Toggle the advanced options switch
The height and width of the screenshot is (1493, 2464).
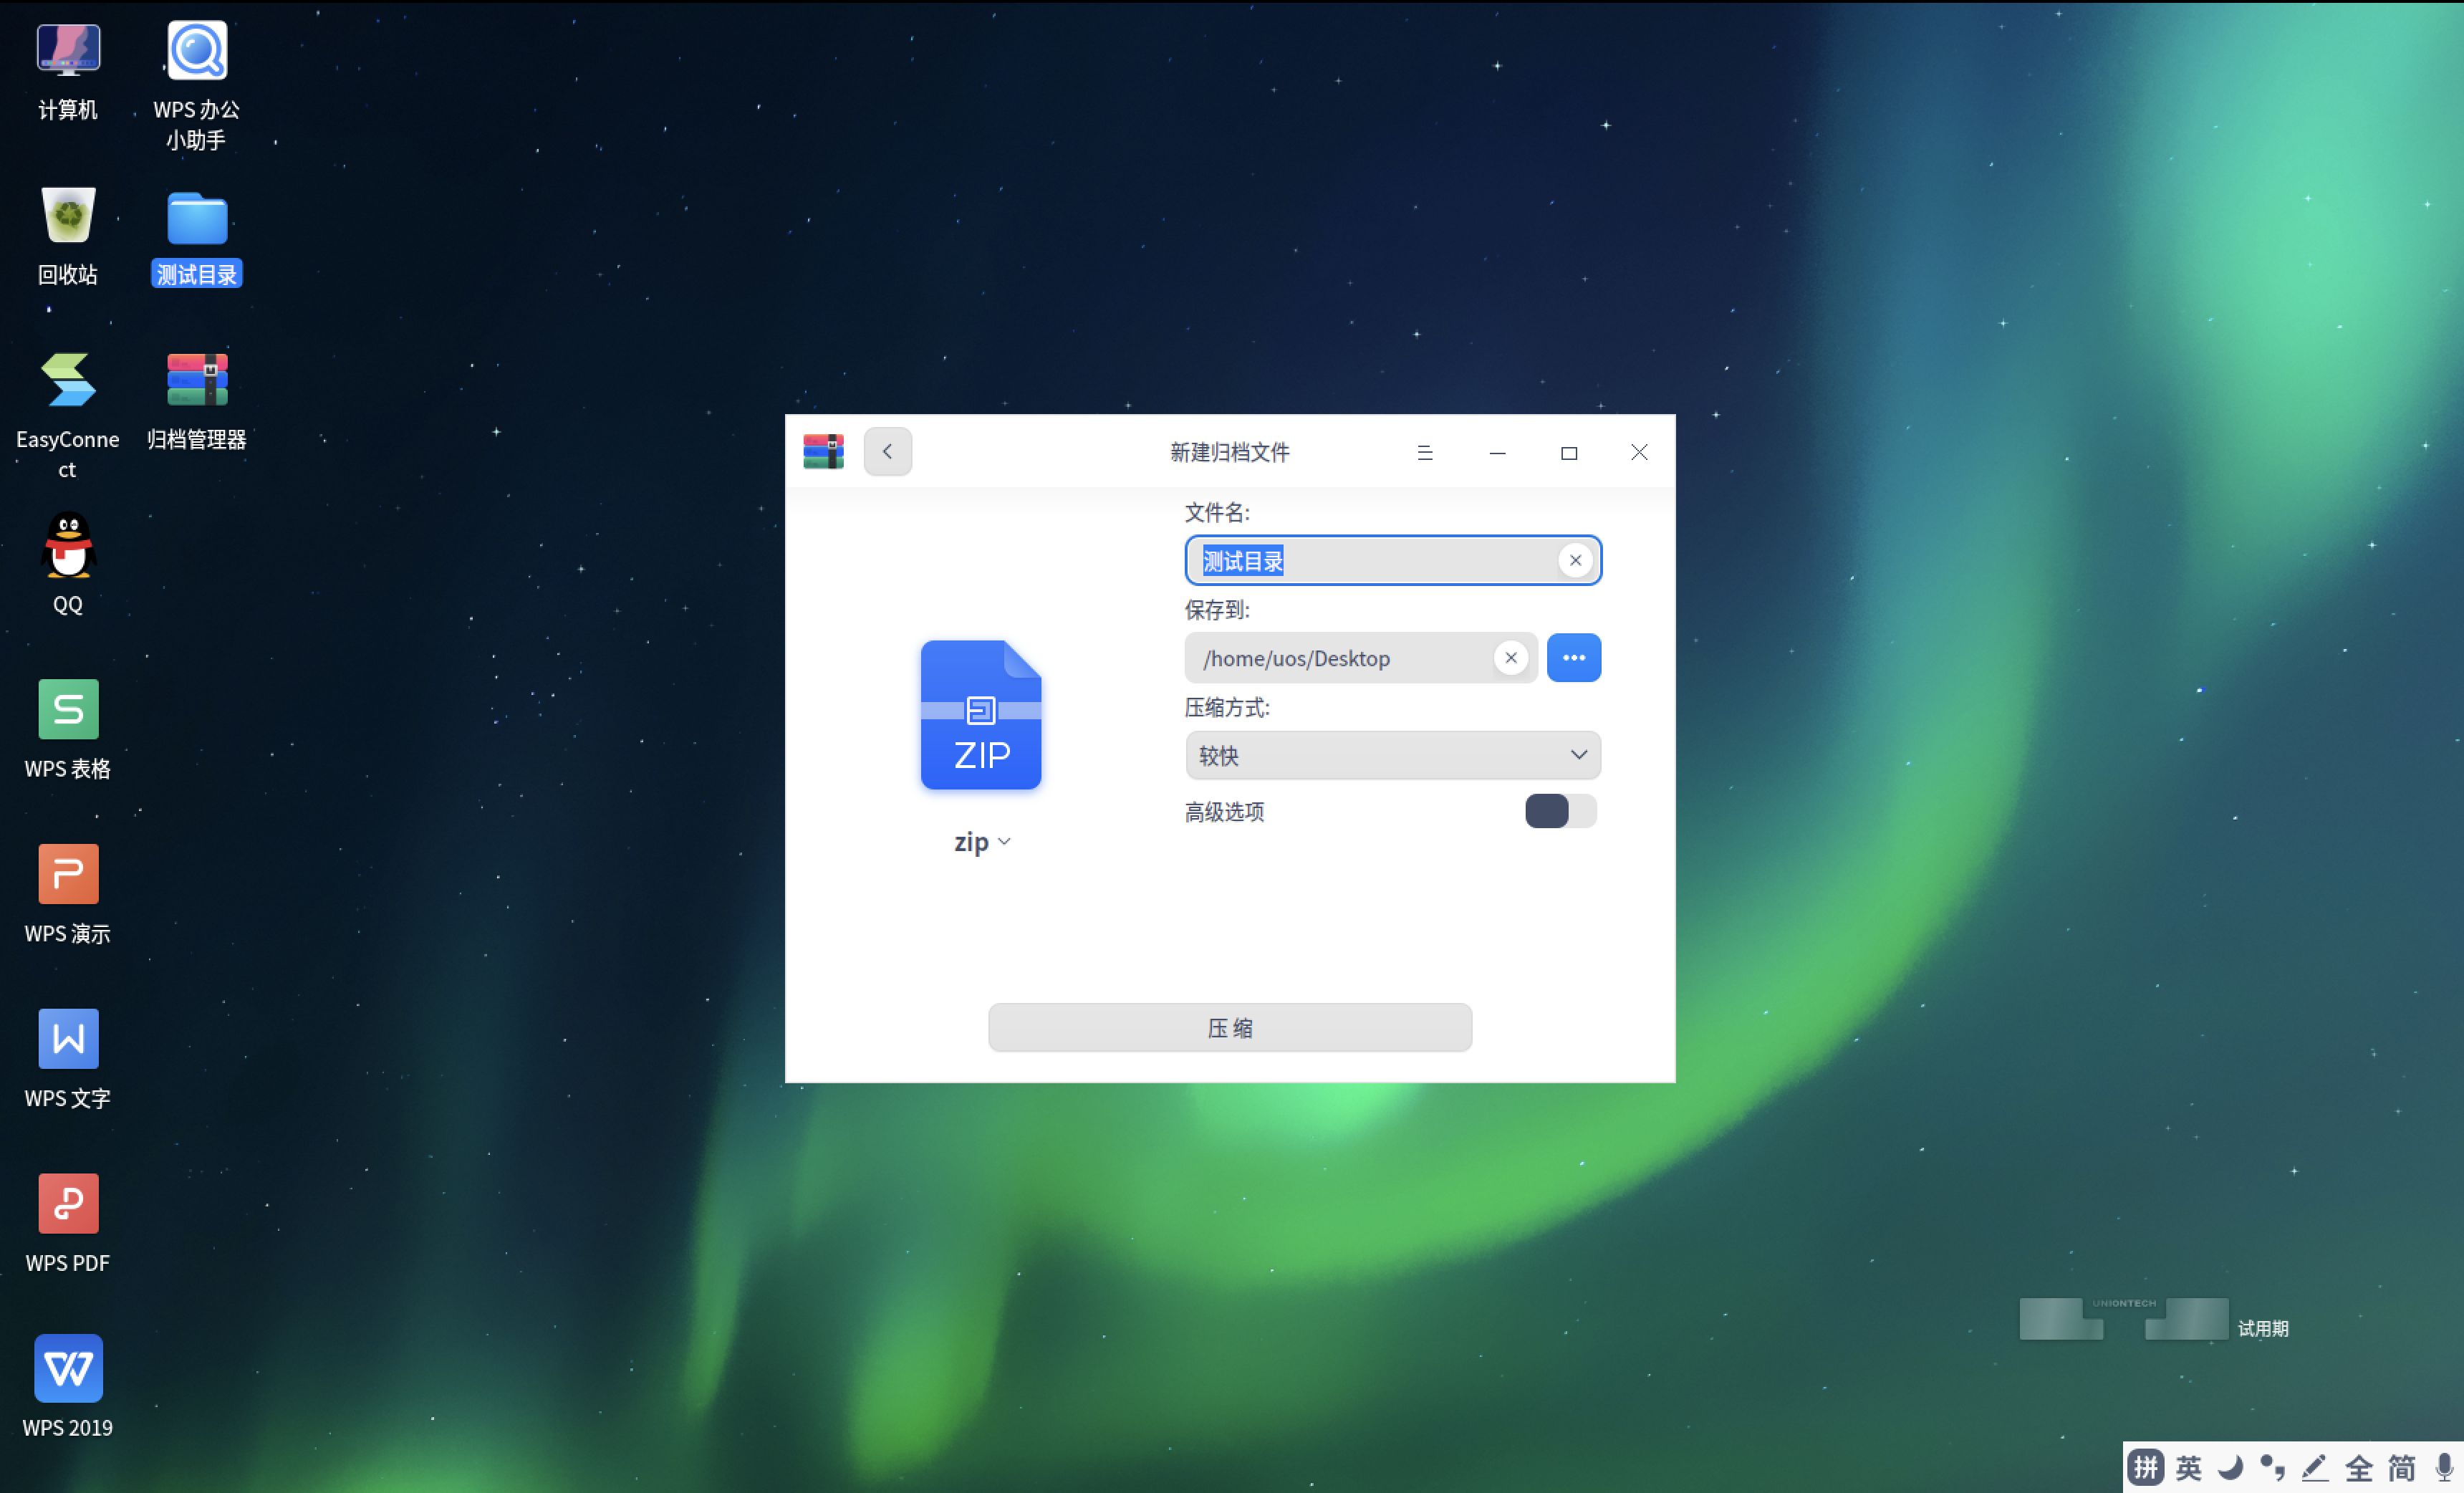tap(1559, 811)
